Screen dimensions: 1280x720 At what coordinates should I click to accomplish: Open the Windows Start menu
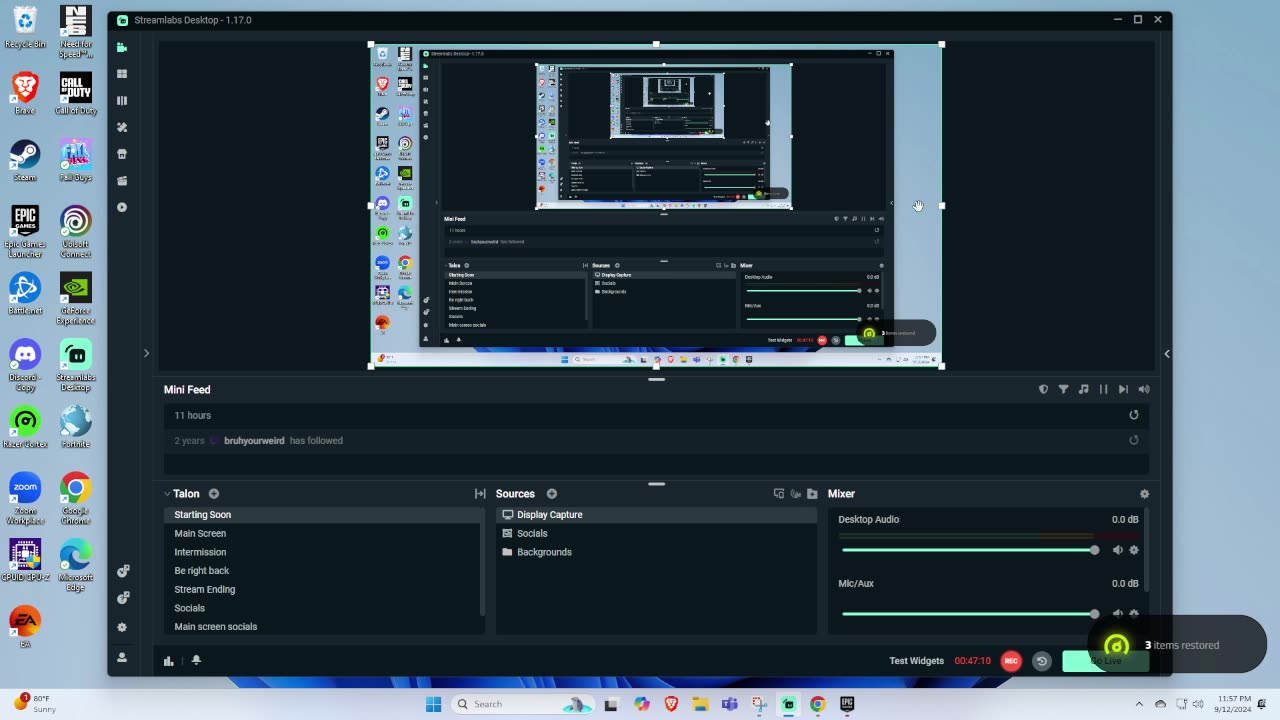point(433,704)
